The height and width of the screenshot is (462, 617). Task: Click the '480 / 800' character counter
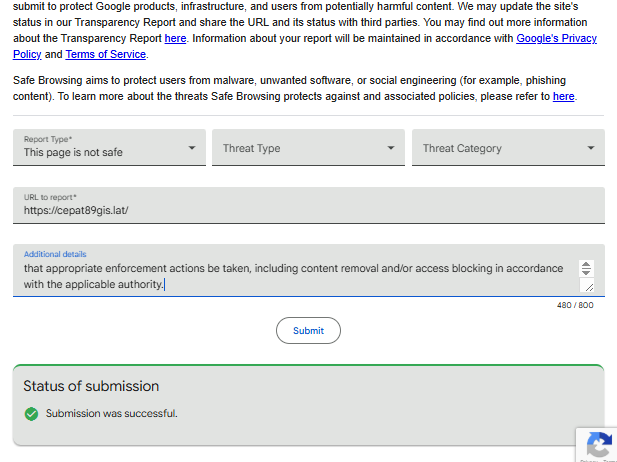tap(575, 305)
